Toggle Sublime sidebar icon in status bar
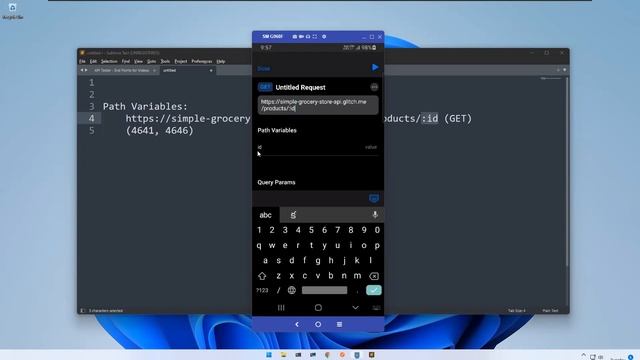 82,311
